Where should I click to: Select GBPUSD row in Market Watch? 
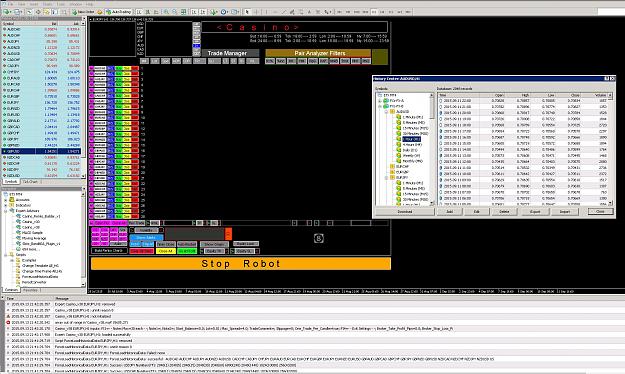pyautogui.click(x=41, y=152)
